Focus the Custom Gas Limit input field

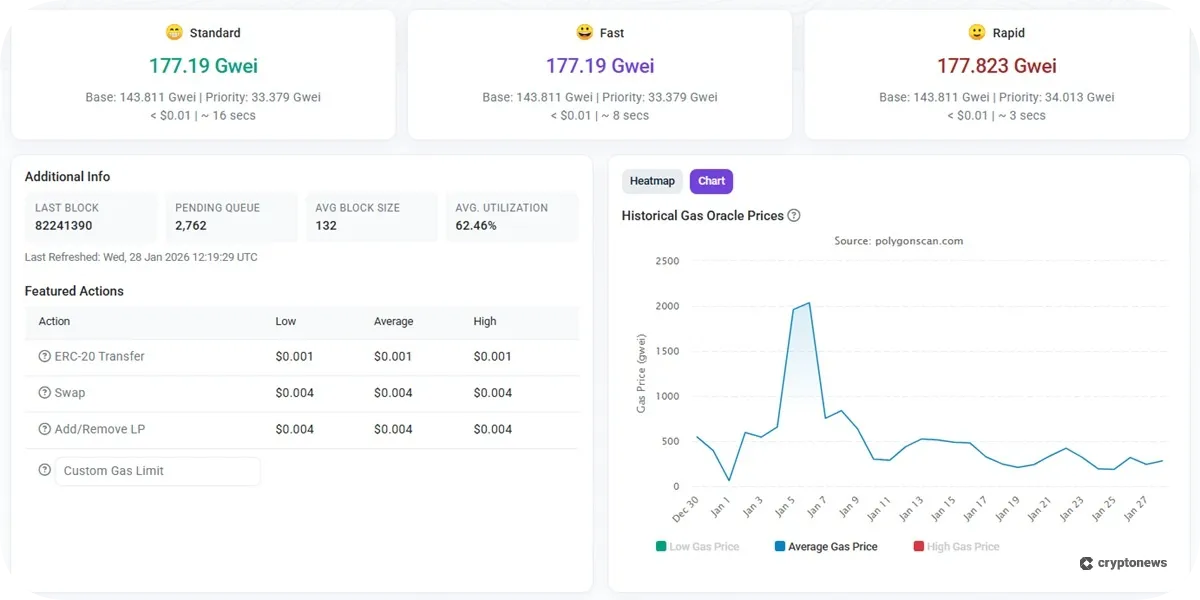click(158, 471)
